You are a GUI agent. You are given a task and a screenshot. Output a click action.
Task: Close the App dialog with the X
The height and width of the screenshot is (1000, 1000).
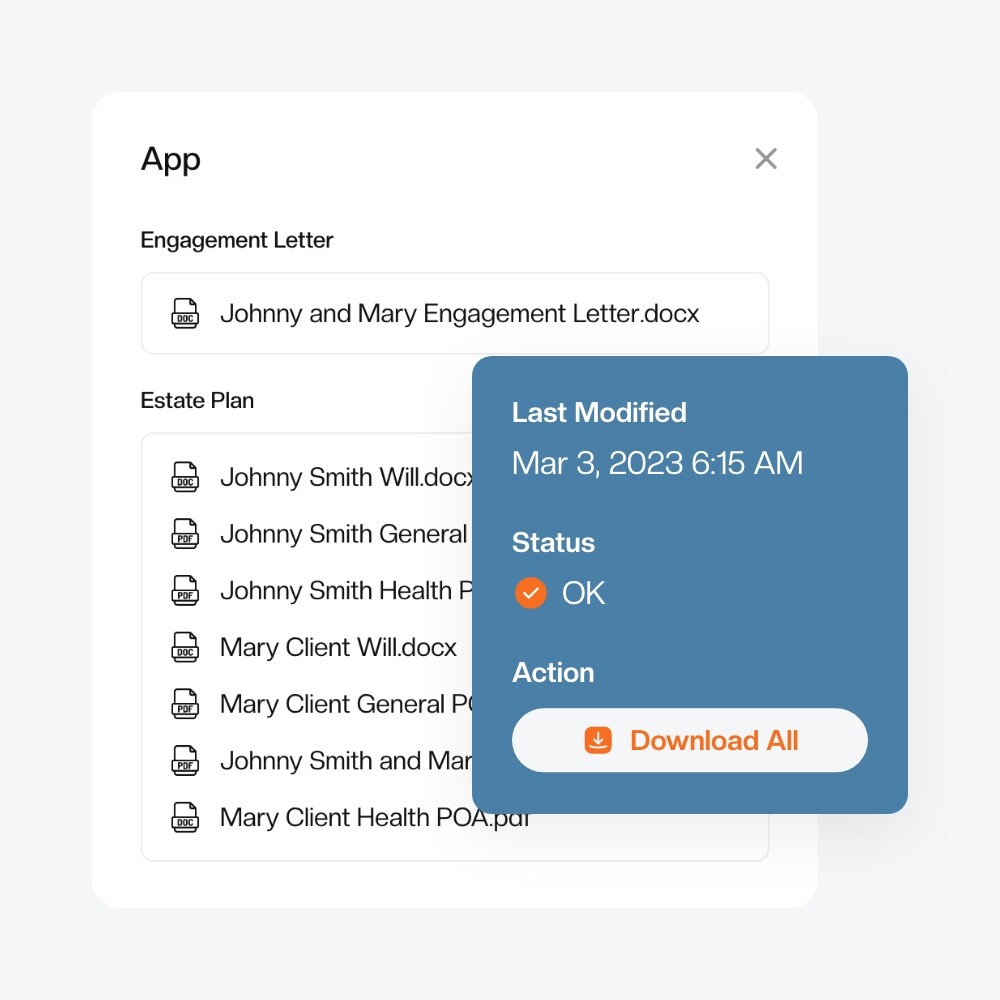point(766,159)
